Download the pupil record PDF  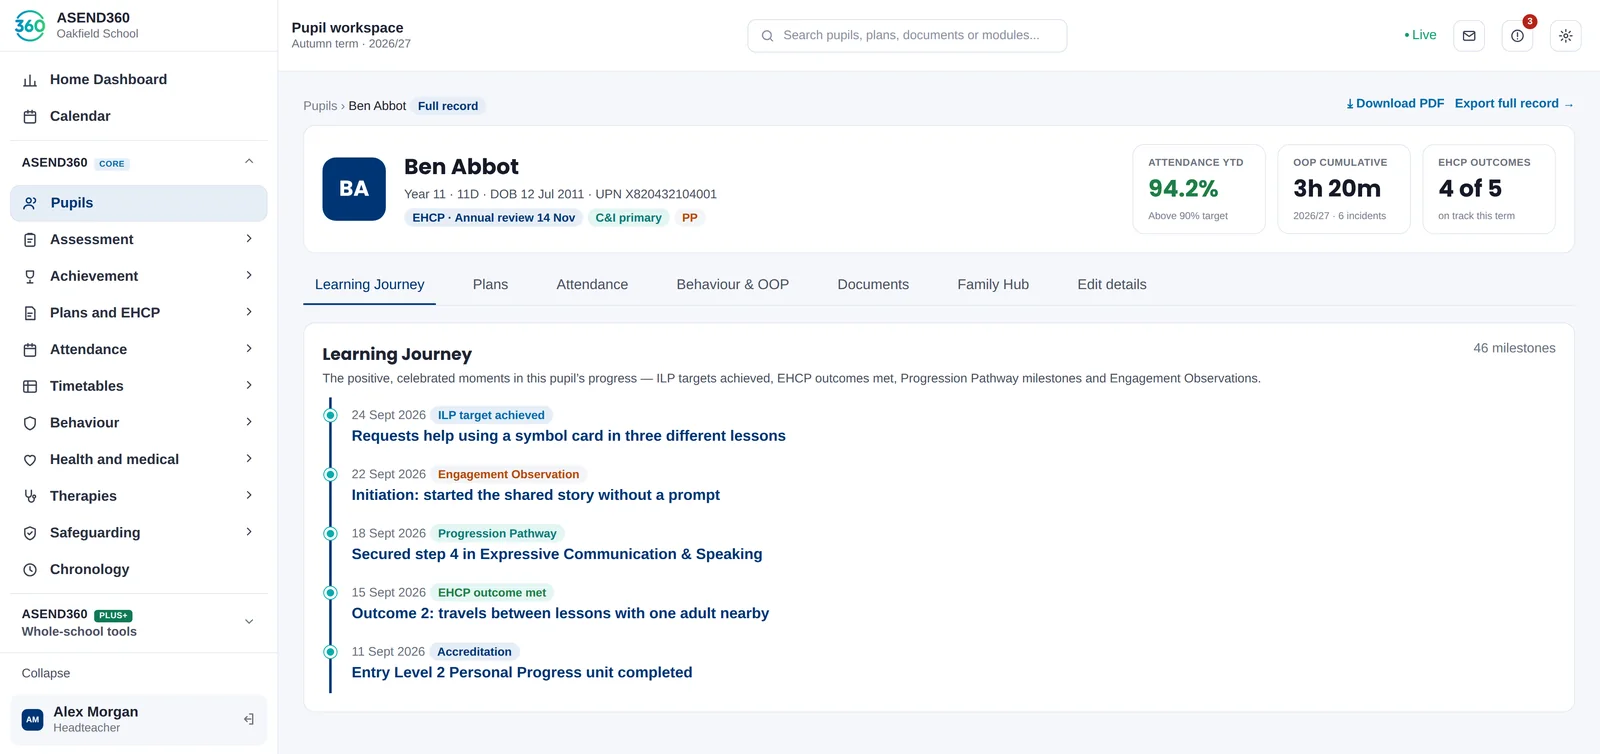(x=1395, y=104)
